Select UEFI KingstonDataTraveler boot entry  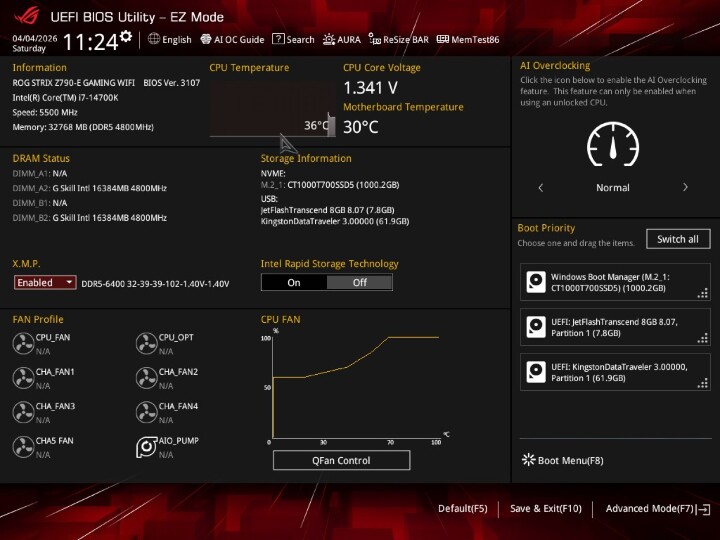(x=615, y=372)
